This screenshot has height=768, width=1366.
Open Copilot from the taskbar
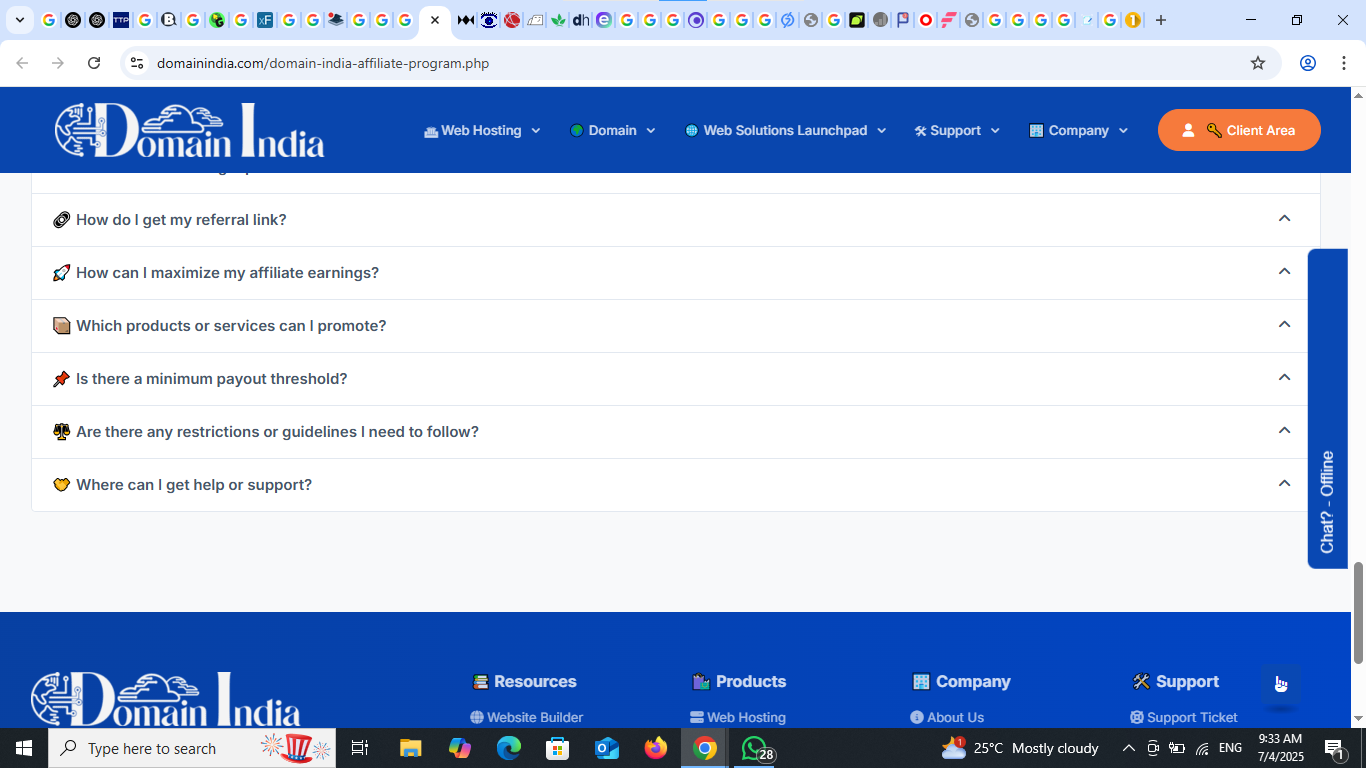[x=460, y=748]
